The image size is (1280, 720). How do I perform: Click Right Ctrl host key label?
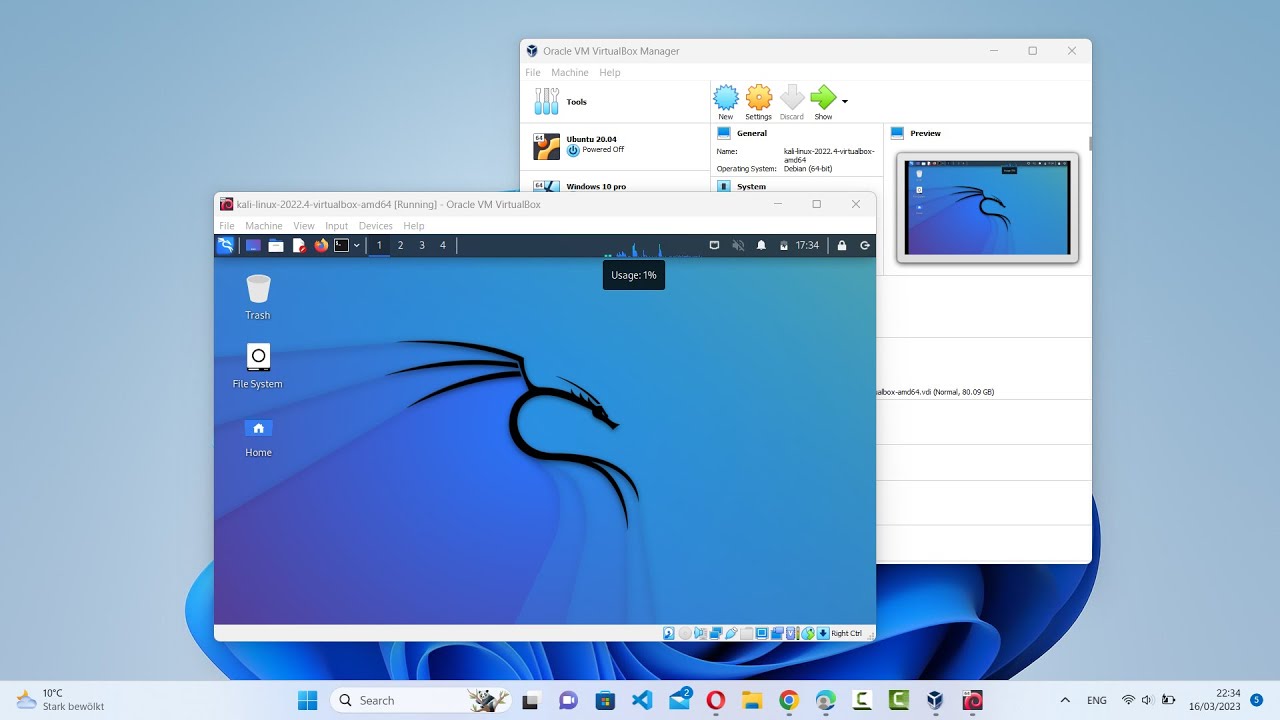[x=846, y=633]
